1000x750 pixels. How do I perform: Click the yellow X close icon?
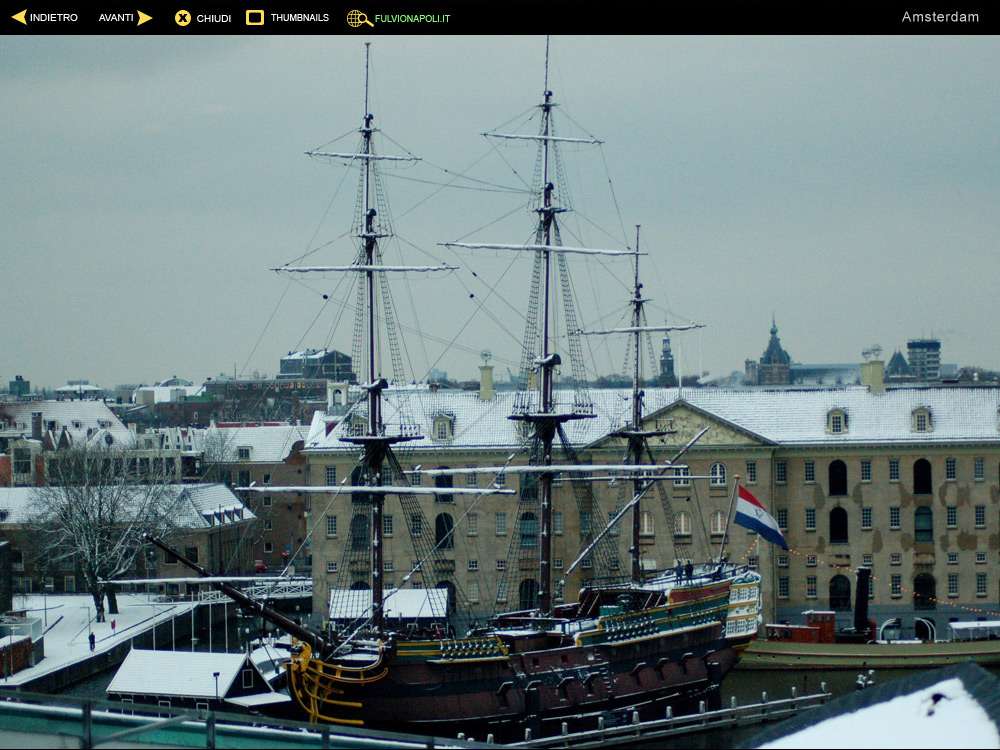(183, 18)
